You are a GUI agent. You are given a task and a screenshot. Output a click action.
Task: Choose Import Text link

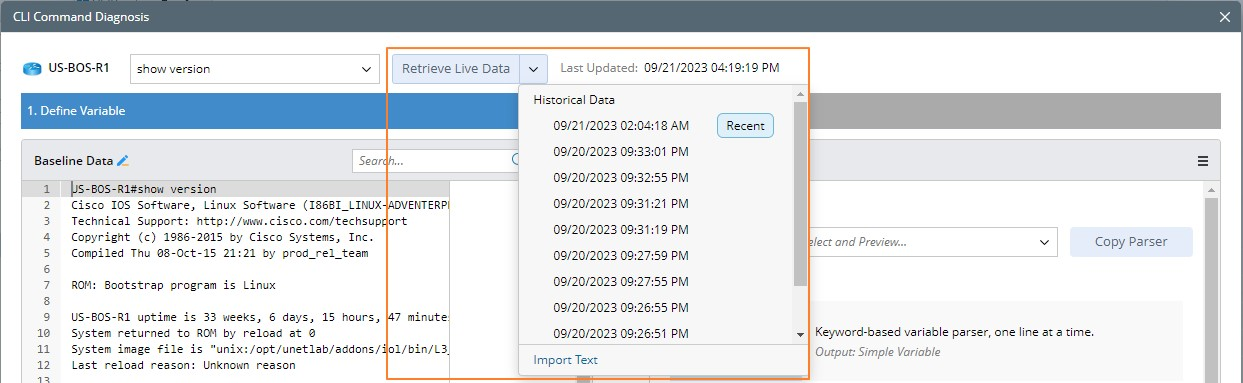[566, 360]
